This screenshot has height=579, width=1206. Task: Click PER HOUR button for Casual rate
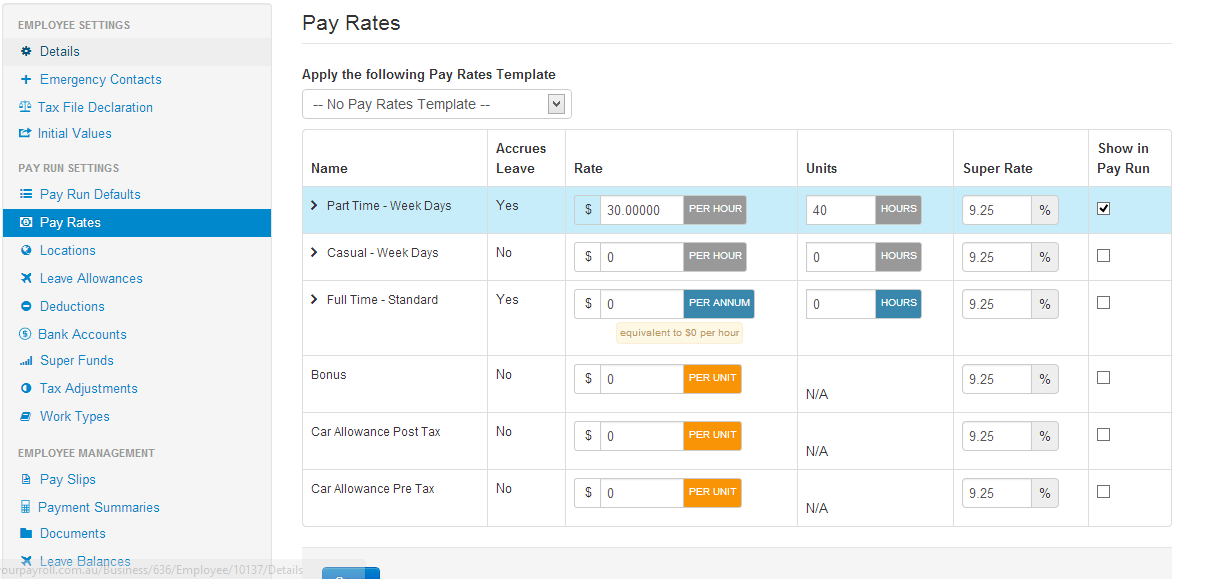pos(715,257)
